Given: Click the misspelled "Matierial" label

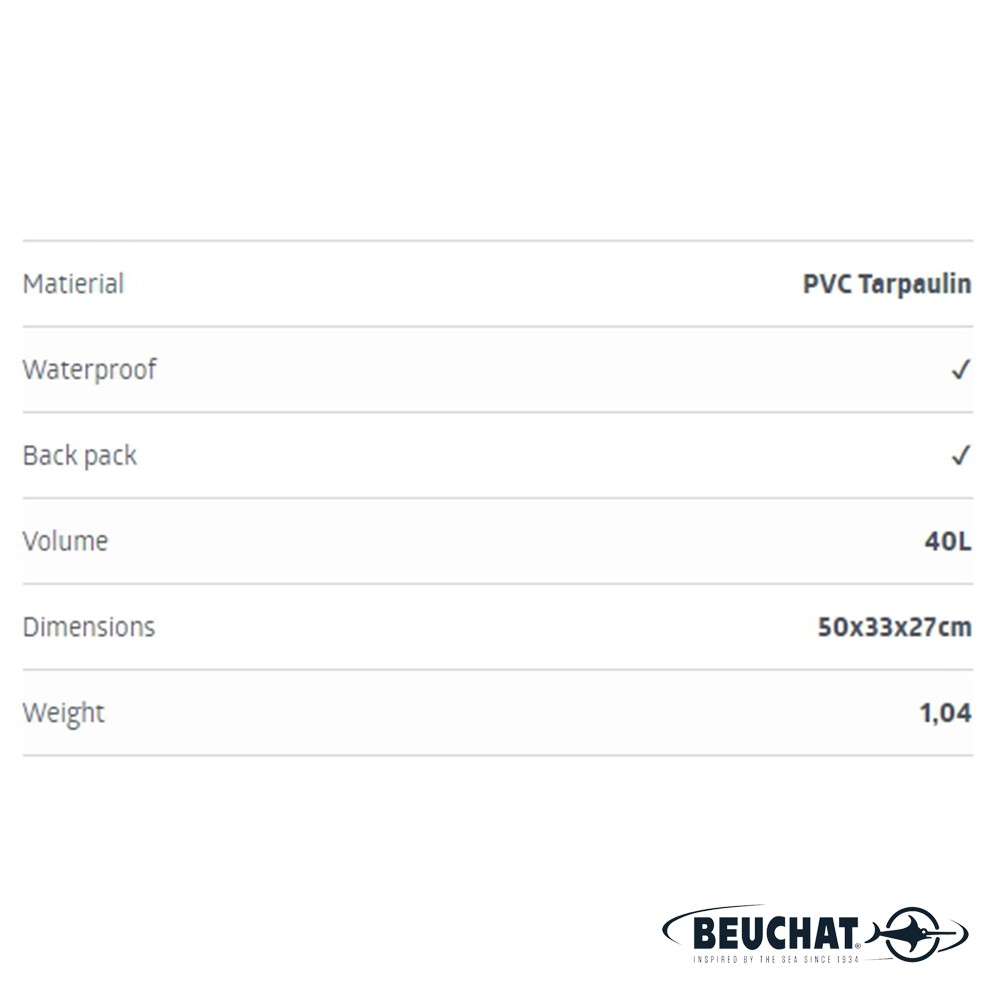Looking at the screenshot, I should point(73,284).
